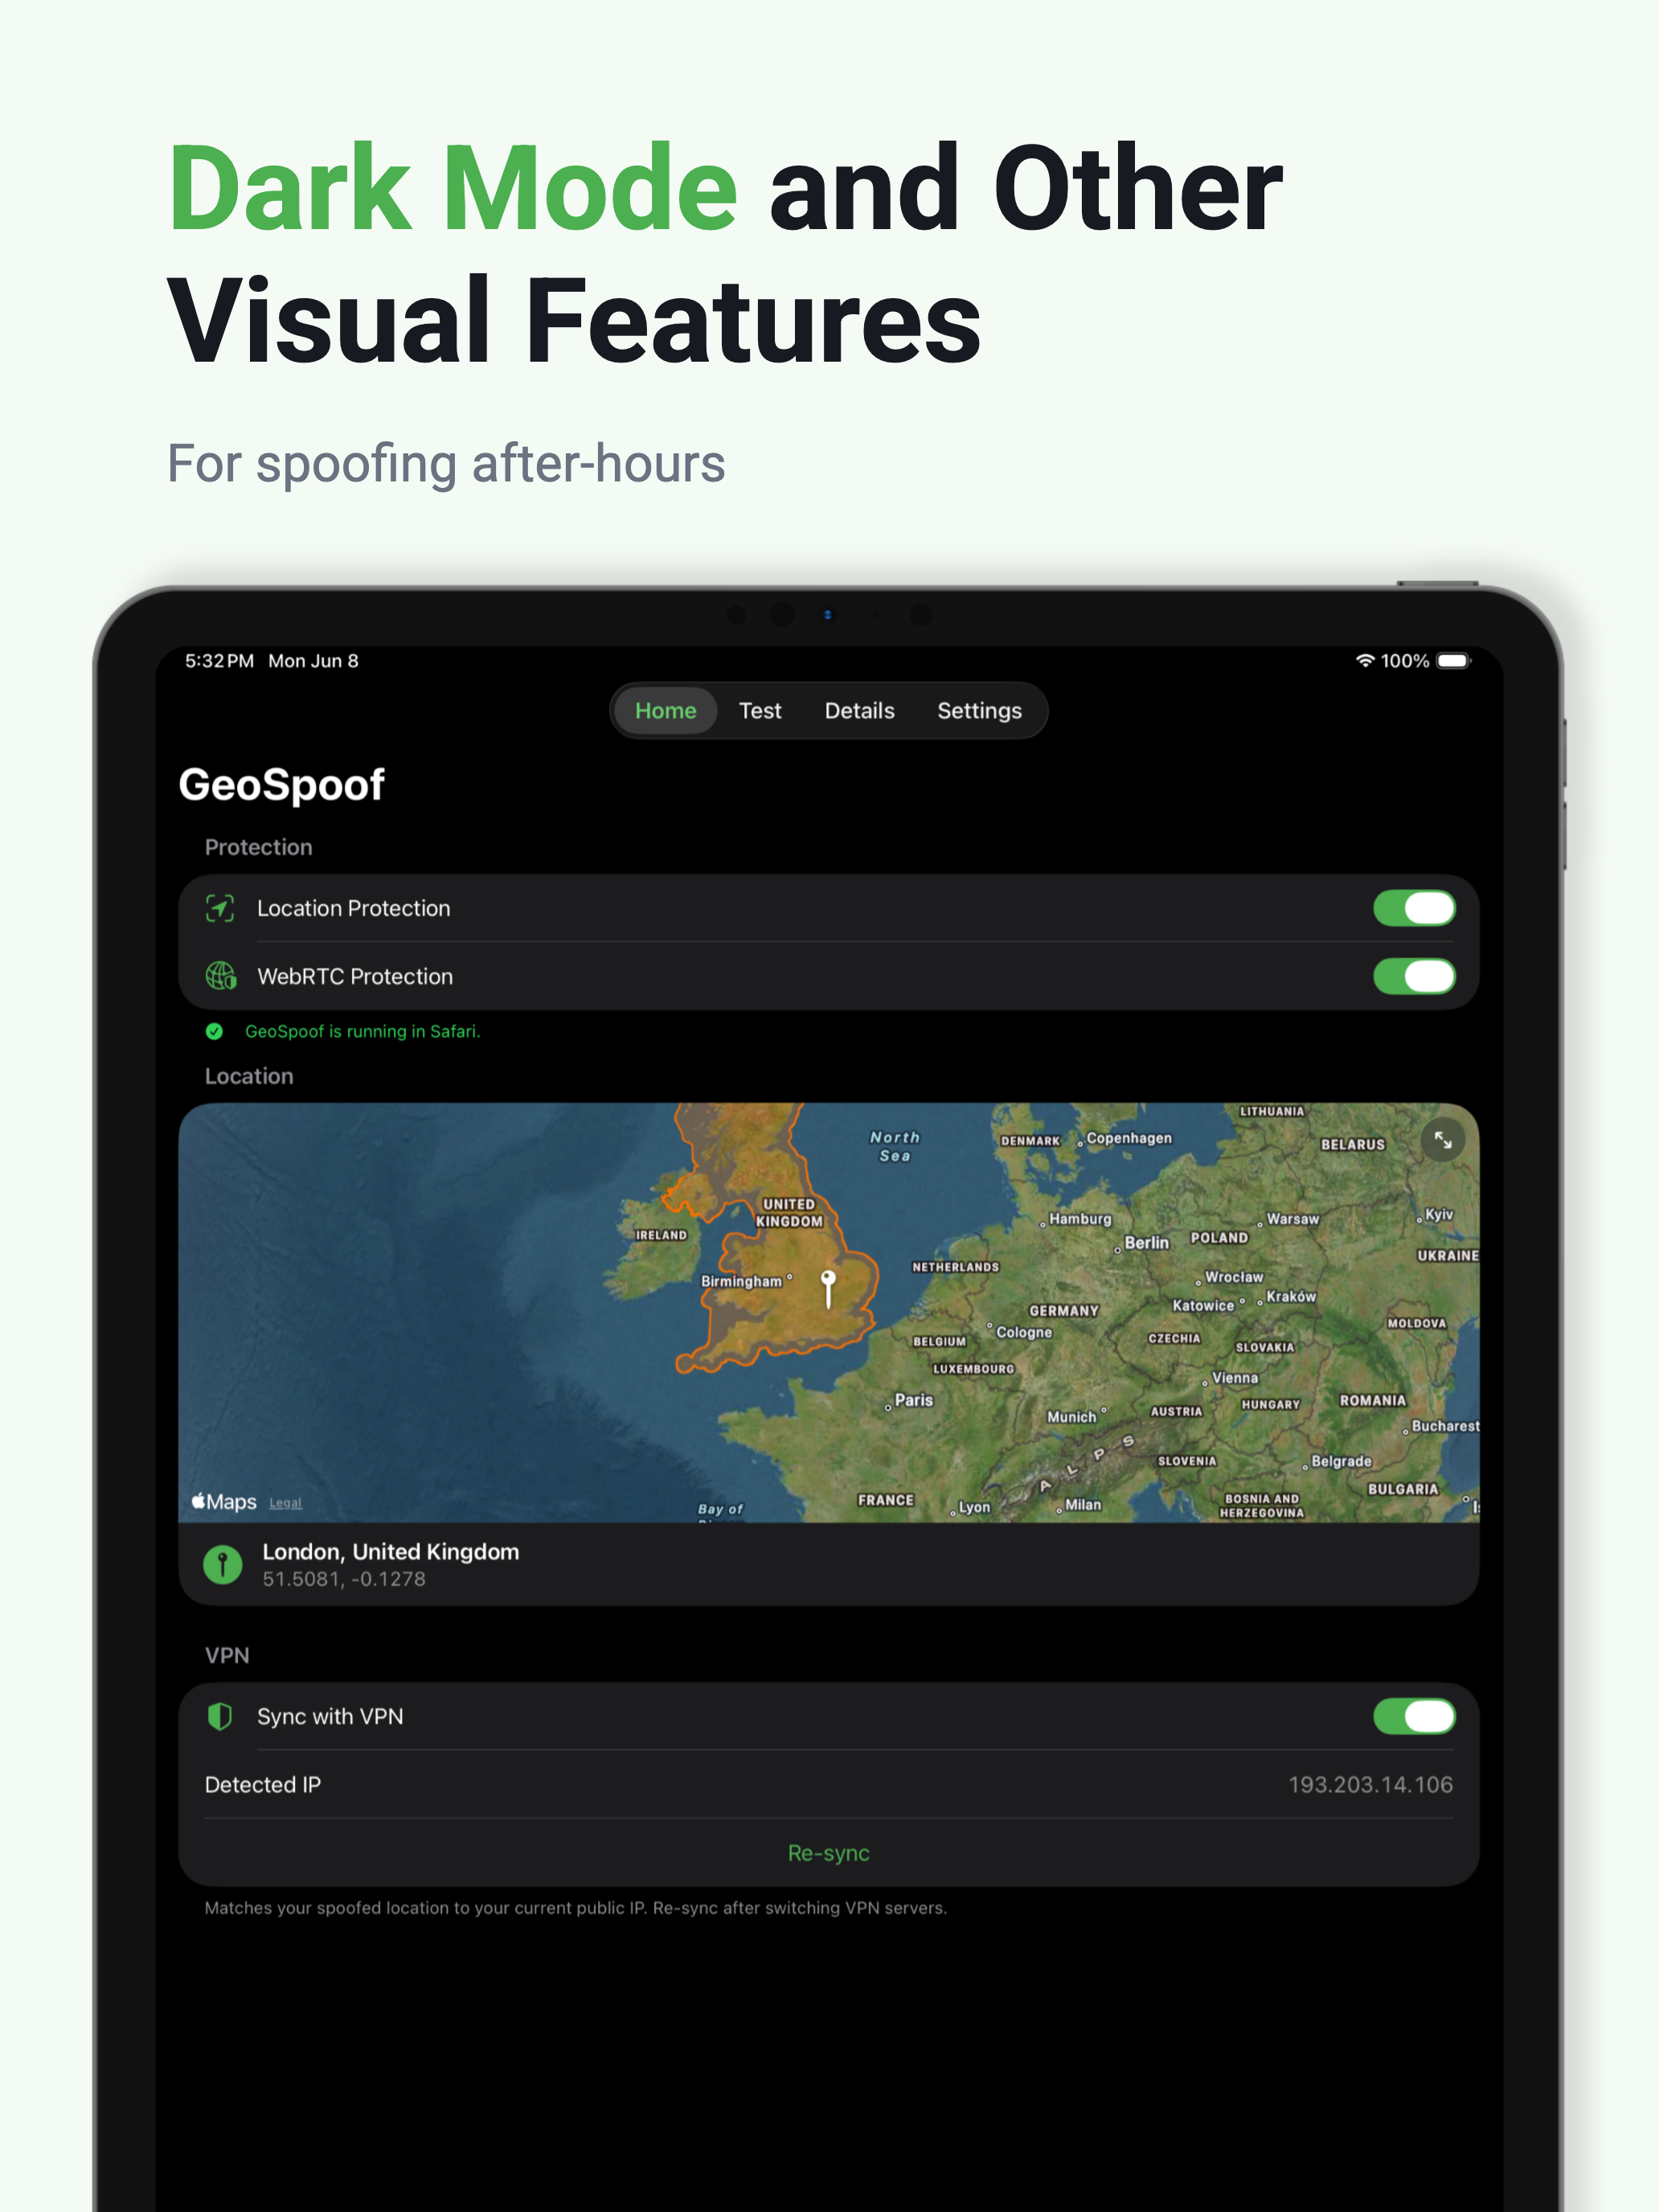Click the Paris label on the map
1659x2212 pixels.
click(x=913, y=1400)
